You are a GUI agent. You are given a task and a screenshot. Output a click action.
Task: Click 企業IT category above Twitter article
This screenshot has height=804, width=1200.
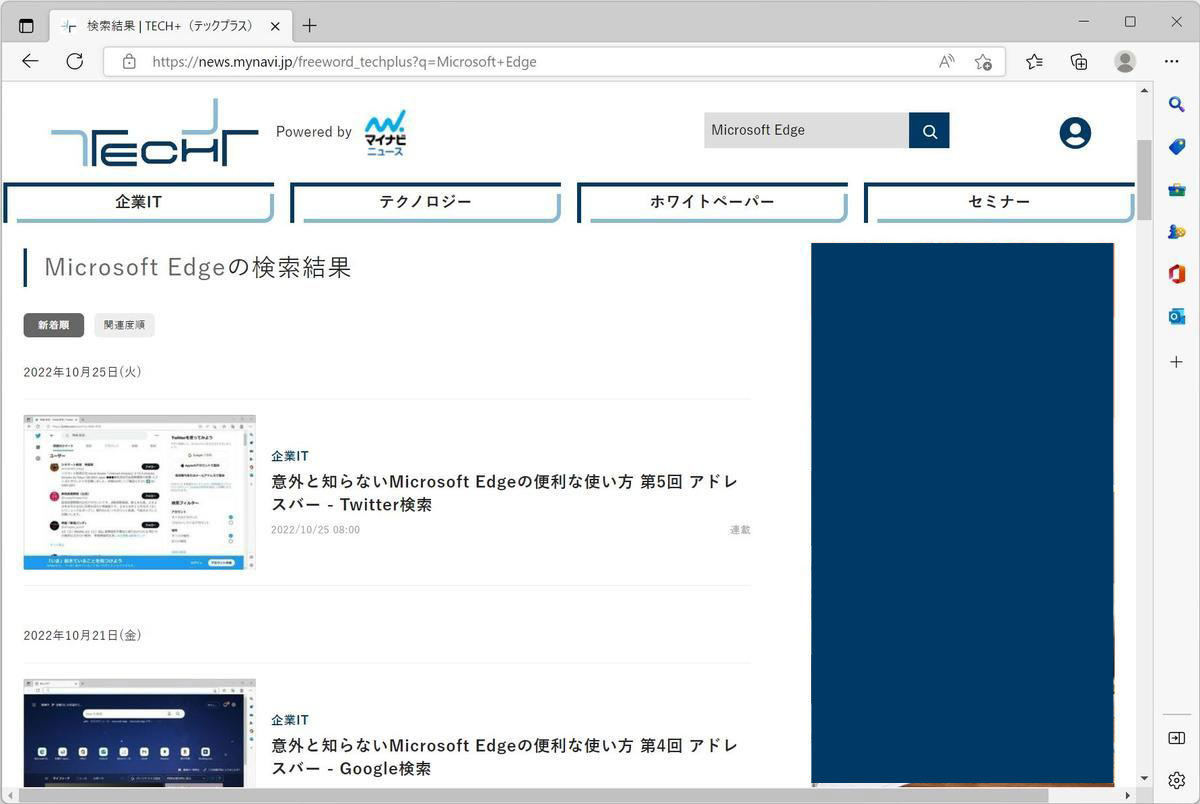tap(290, 456)
